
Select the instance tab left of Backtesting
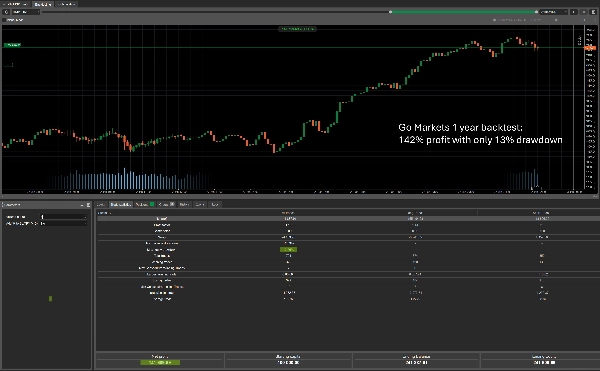click(x=15, y=4)
